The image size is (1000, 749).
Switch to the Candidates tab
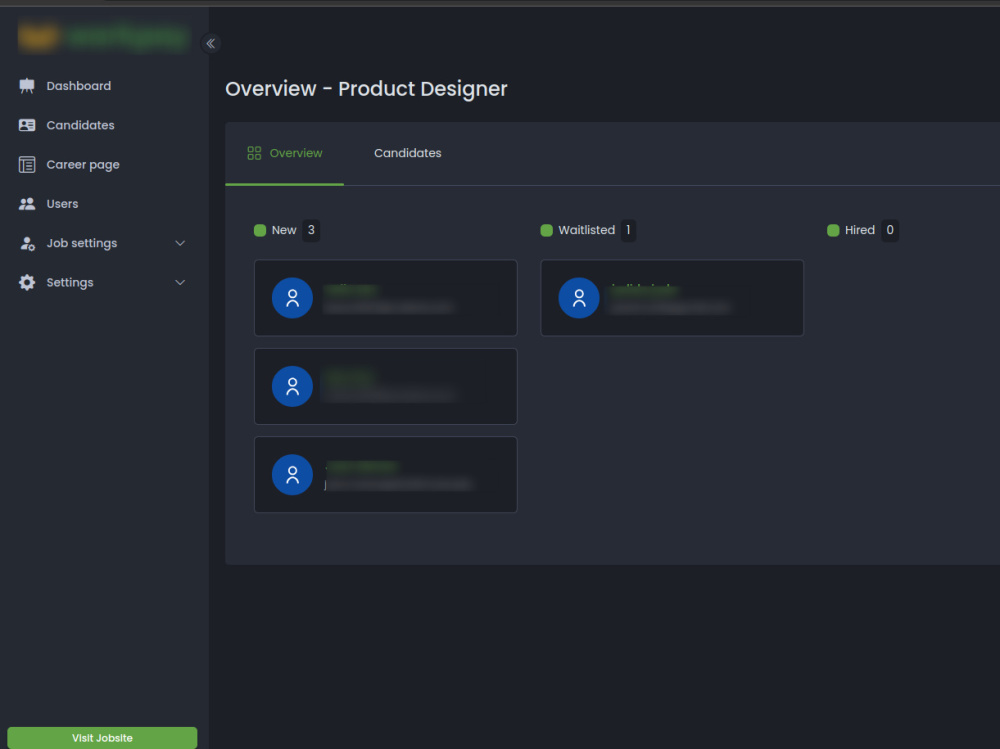click(x=408, y=153)
